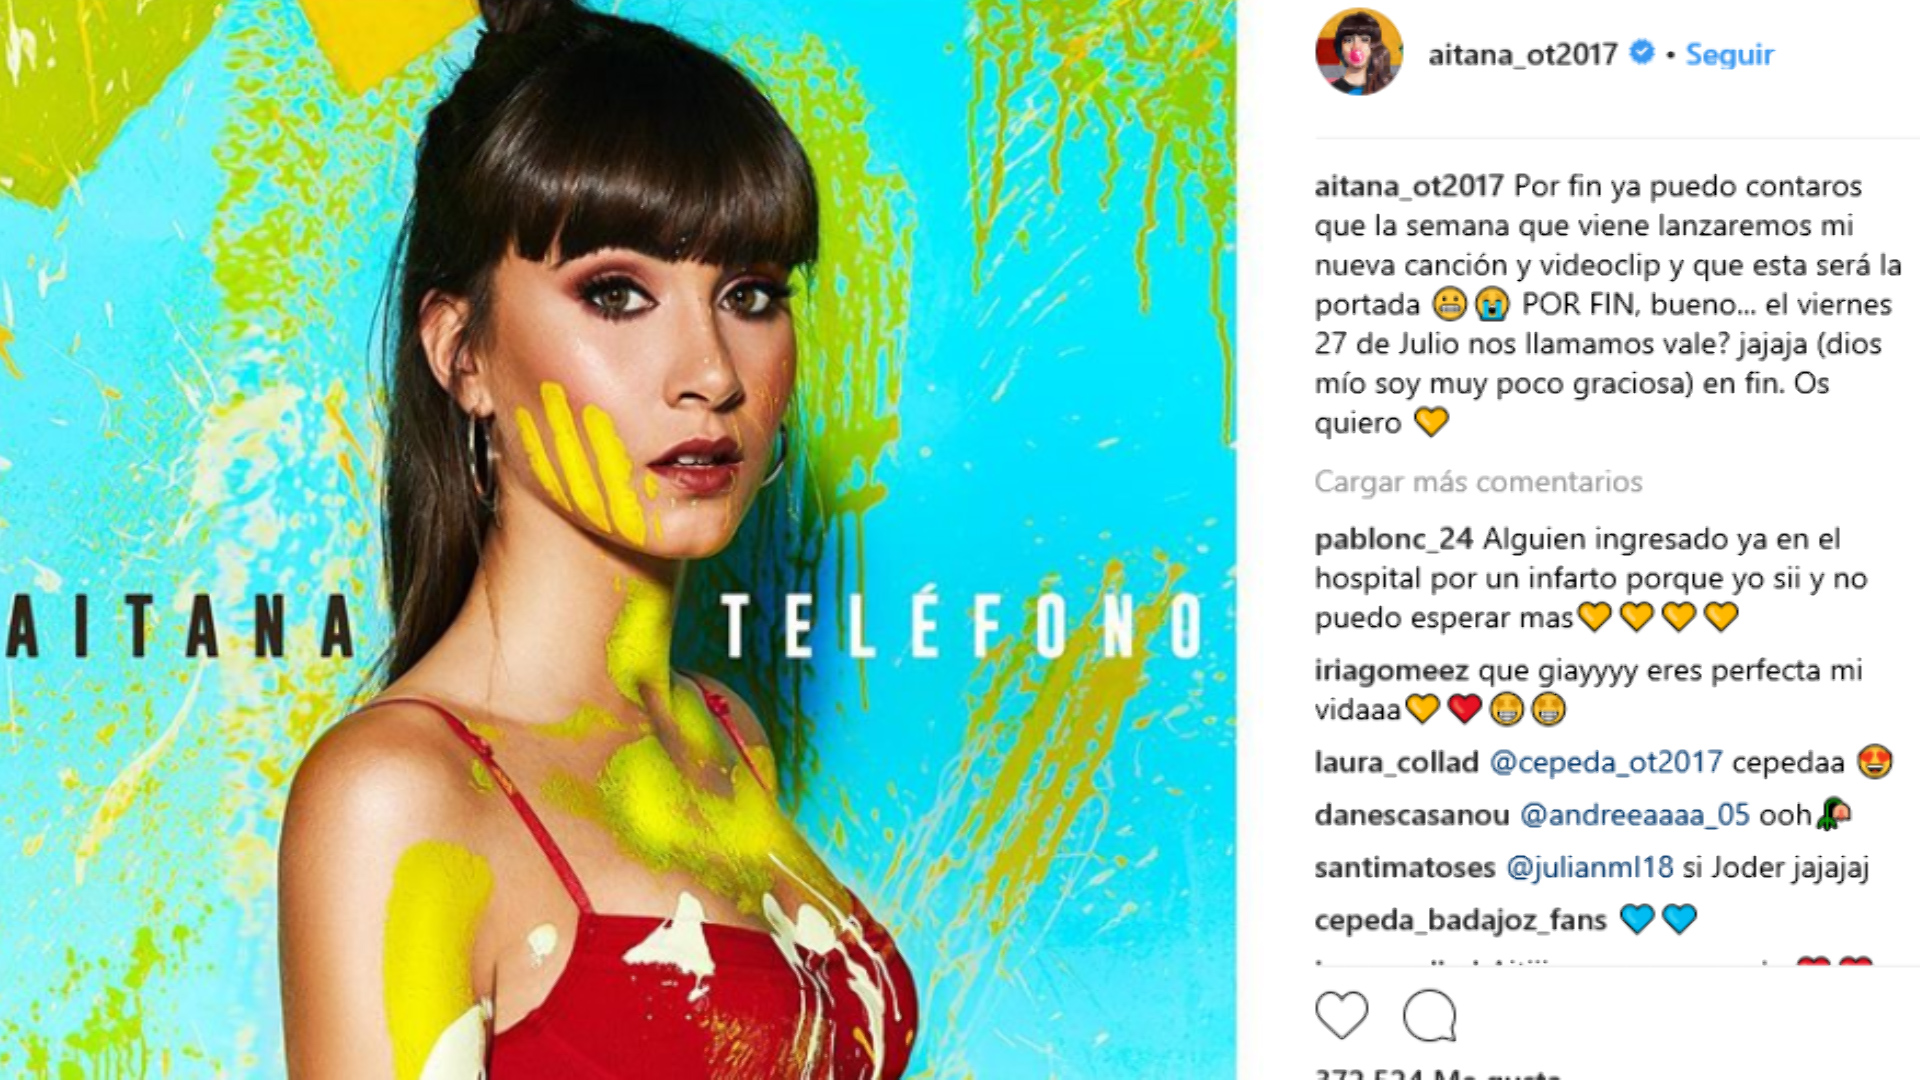Click the TELÉFONO title on the cover
Viewport: 1920px width, 1080px height.
pos(961,627)
